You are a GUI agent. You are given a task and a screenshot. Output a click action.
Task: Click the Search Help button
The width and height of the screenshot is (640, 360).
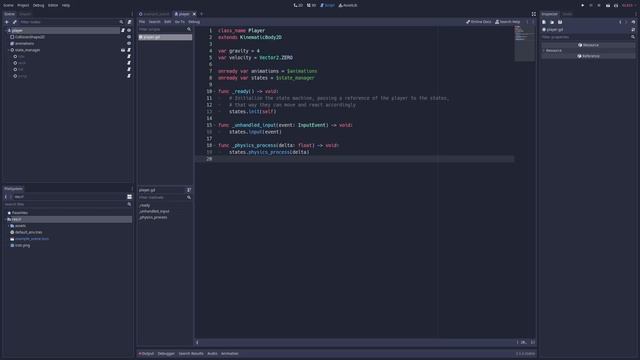point(508,22)
